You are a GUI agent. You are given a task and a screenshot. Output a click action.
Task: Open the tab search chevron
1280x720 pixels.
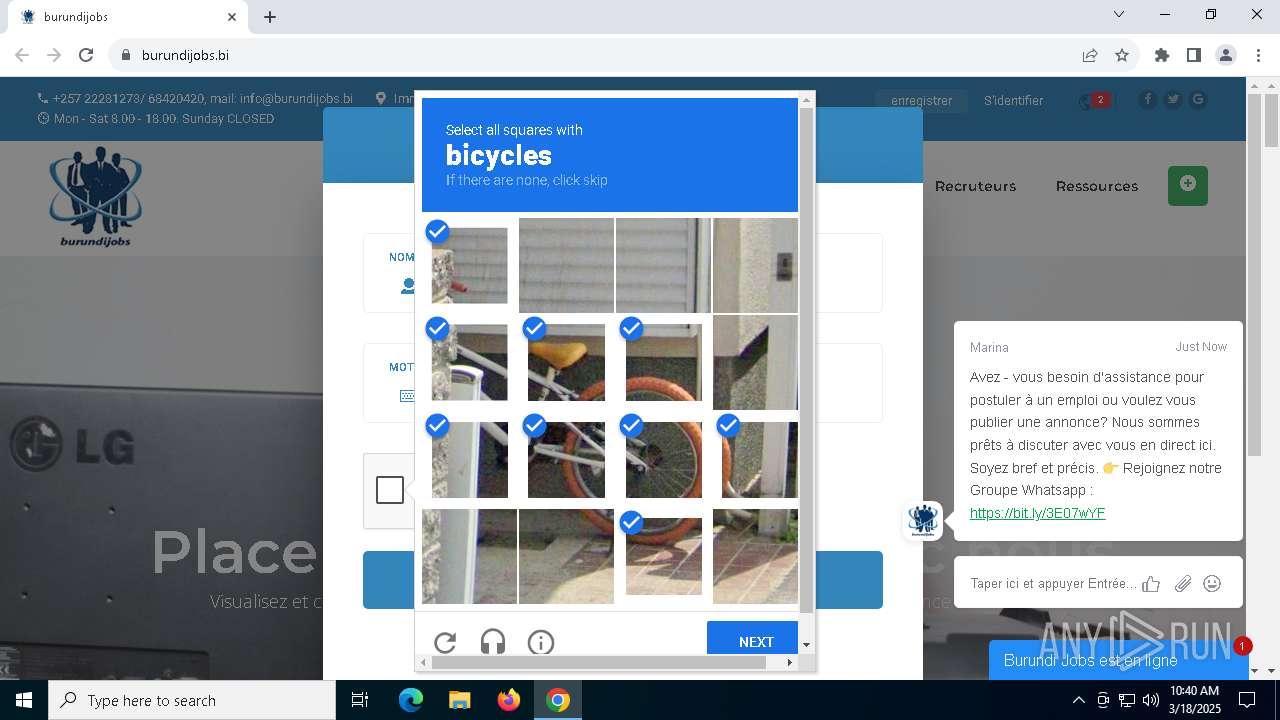(1119, 15)
